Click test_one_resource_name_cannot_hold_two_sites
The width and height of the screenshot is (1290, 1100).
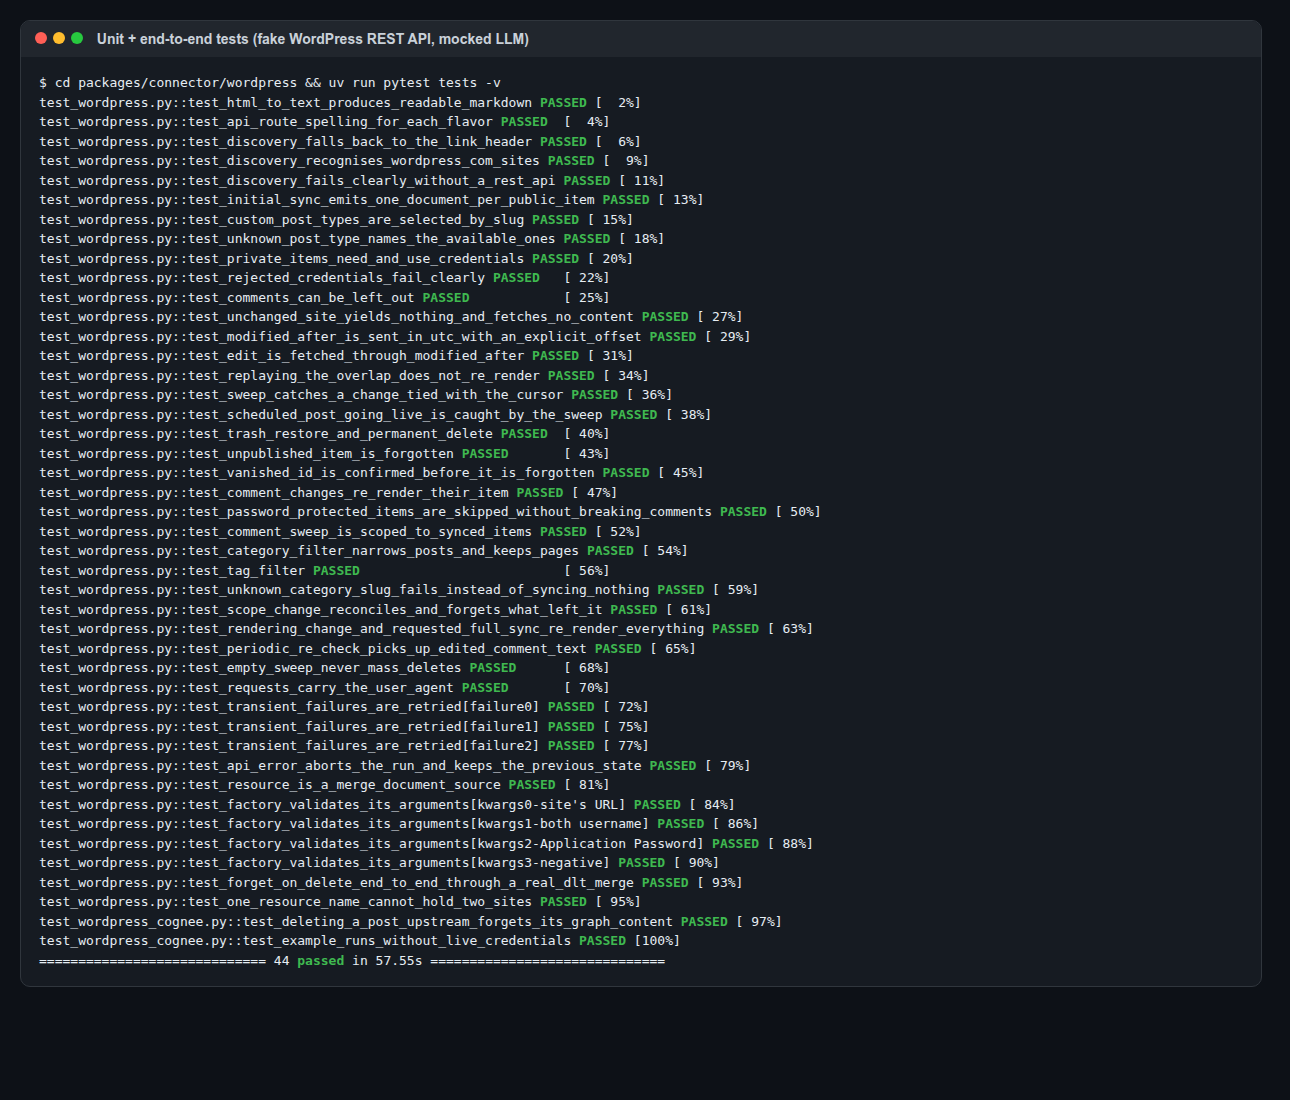340,902
